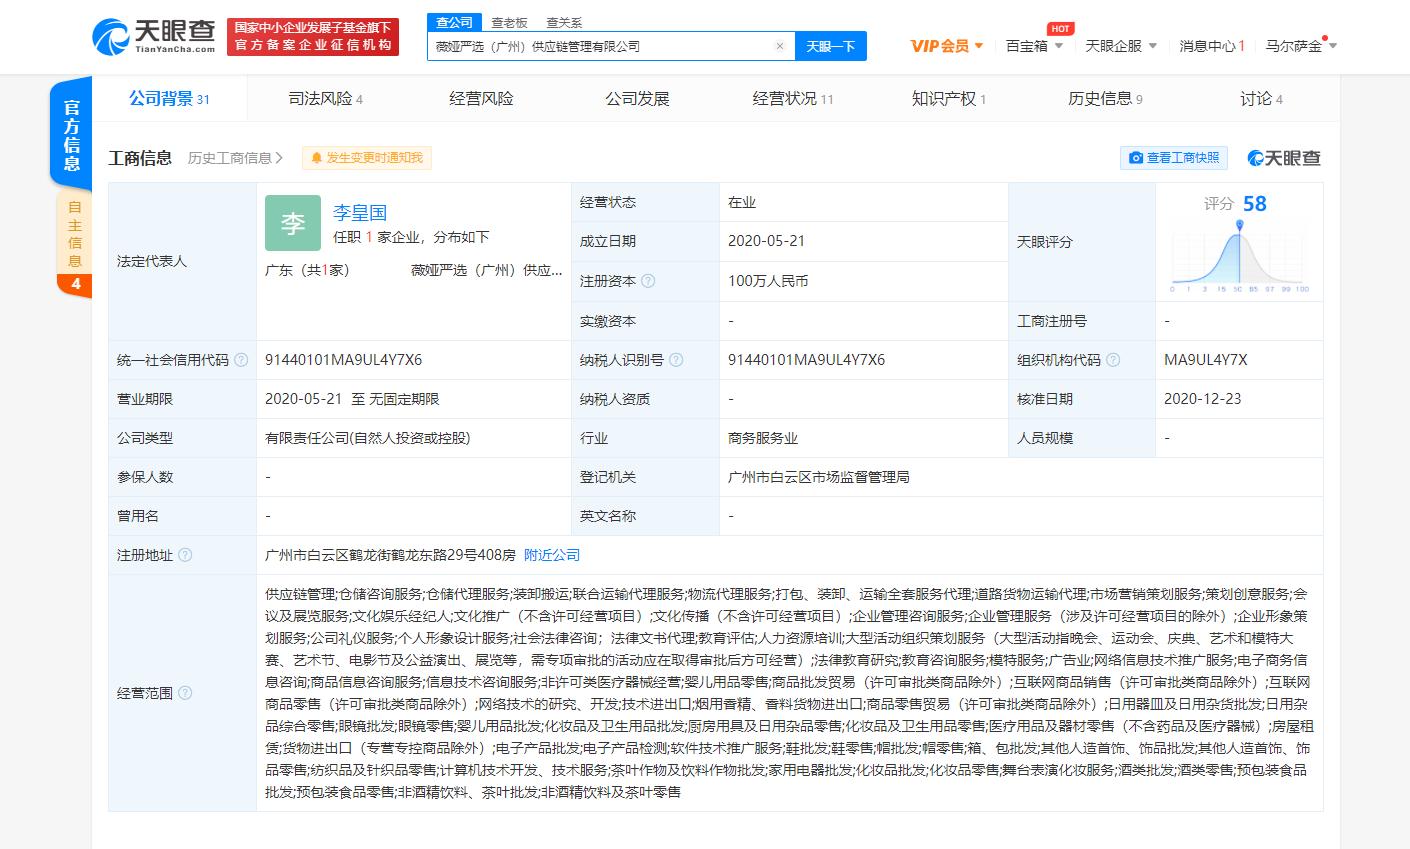Open 消息中心 notifications
Viewport: 1410px width, 849px height.
1212,46
